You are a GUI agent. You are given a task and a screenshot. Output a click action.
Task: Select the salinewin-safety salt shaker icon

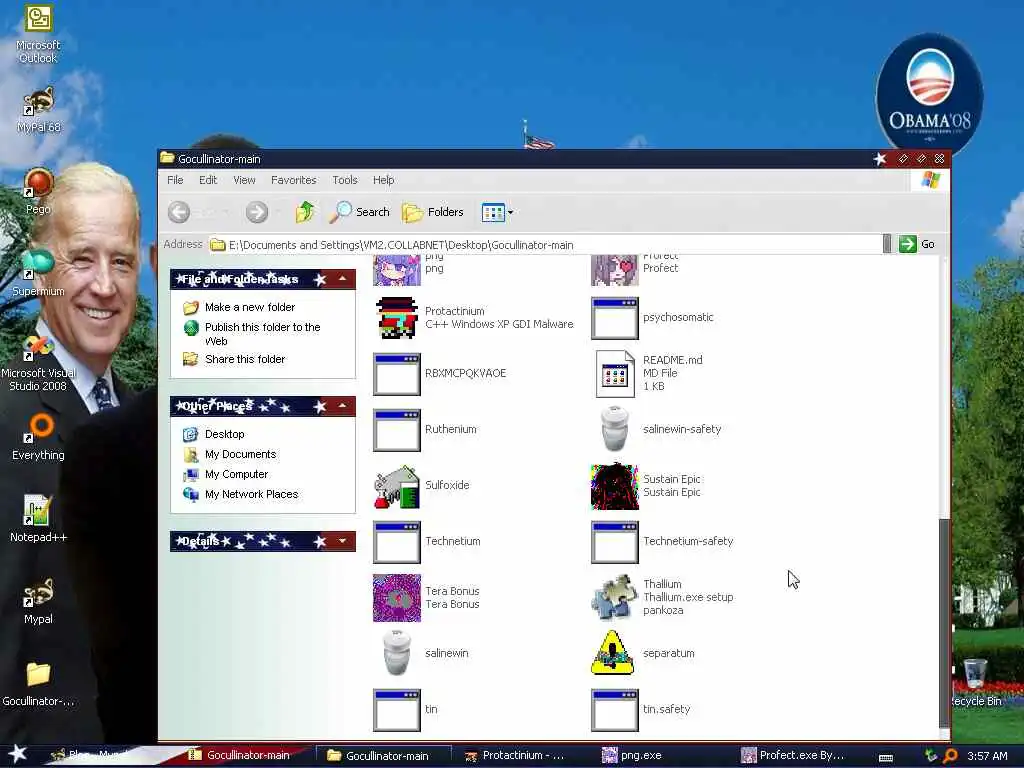tap(615, 428)
